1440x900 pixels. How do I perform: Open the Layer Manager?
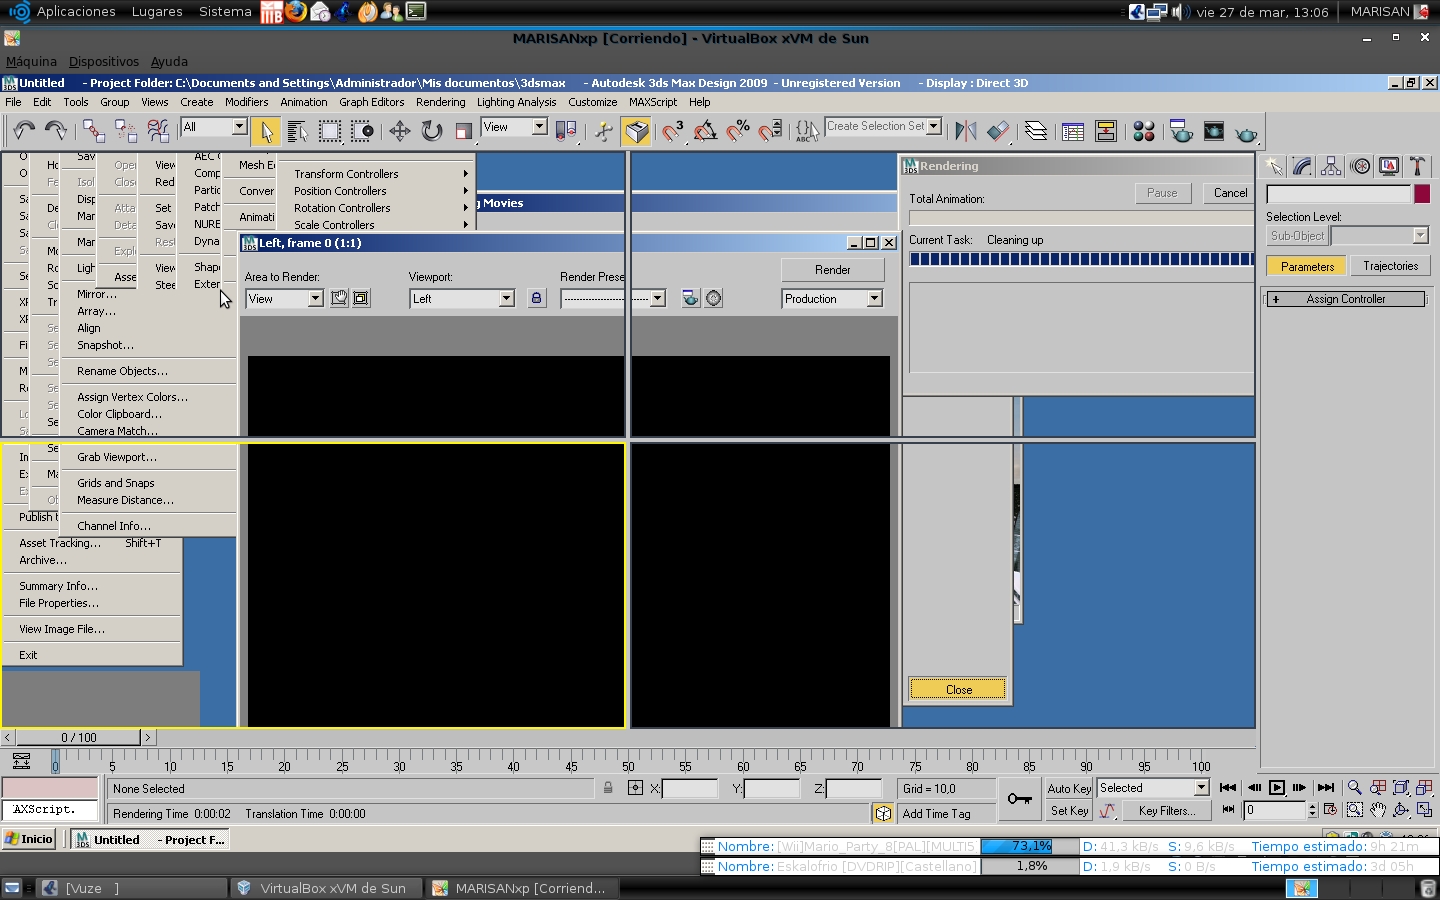pos(1036,131)
